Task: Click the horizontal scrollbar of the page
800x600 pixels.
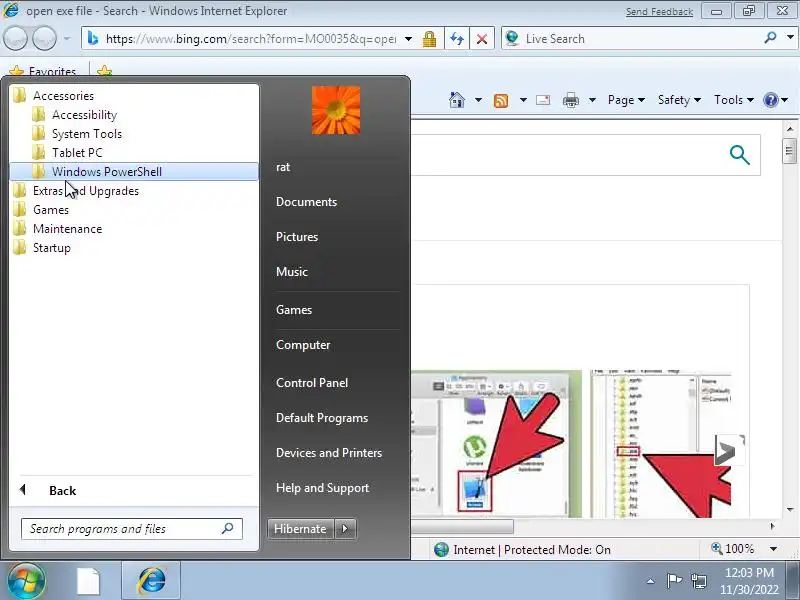Action: coord(462,526)
